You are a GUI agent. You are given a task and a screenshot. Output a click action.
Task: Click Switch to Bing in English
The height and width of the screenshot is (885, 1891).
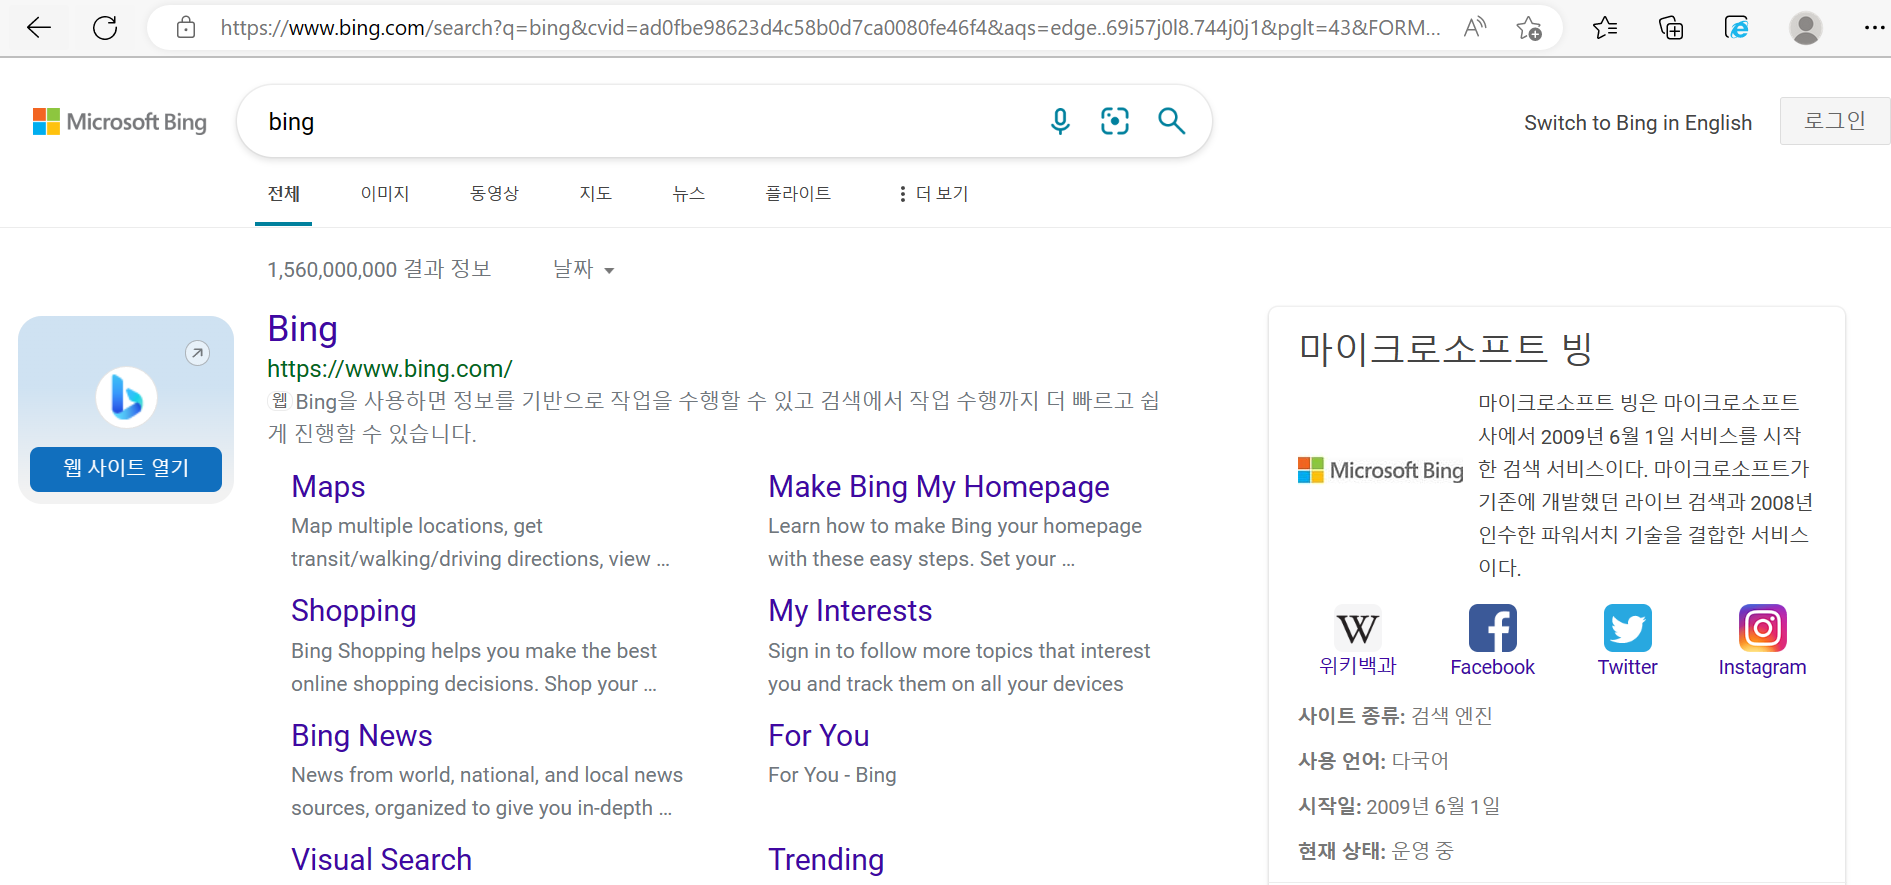click(1638, 123)
